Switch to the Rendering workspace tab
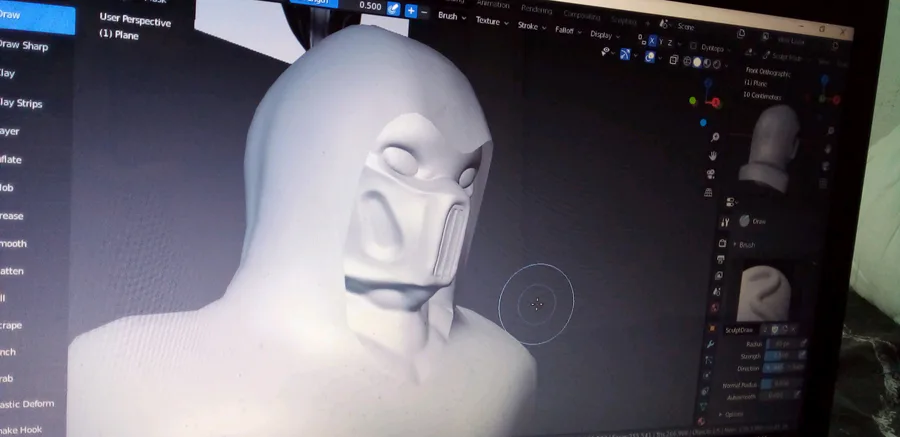 coord(536,9)
